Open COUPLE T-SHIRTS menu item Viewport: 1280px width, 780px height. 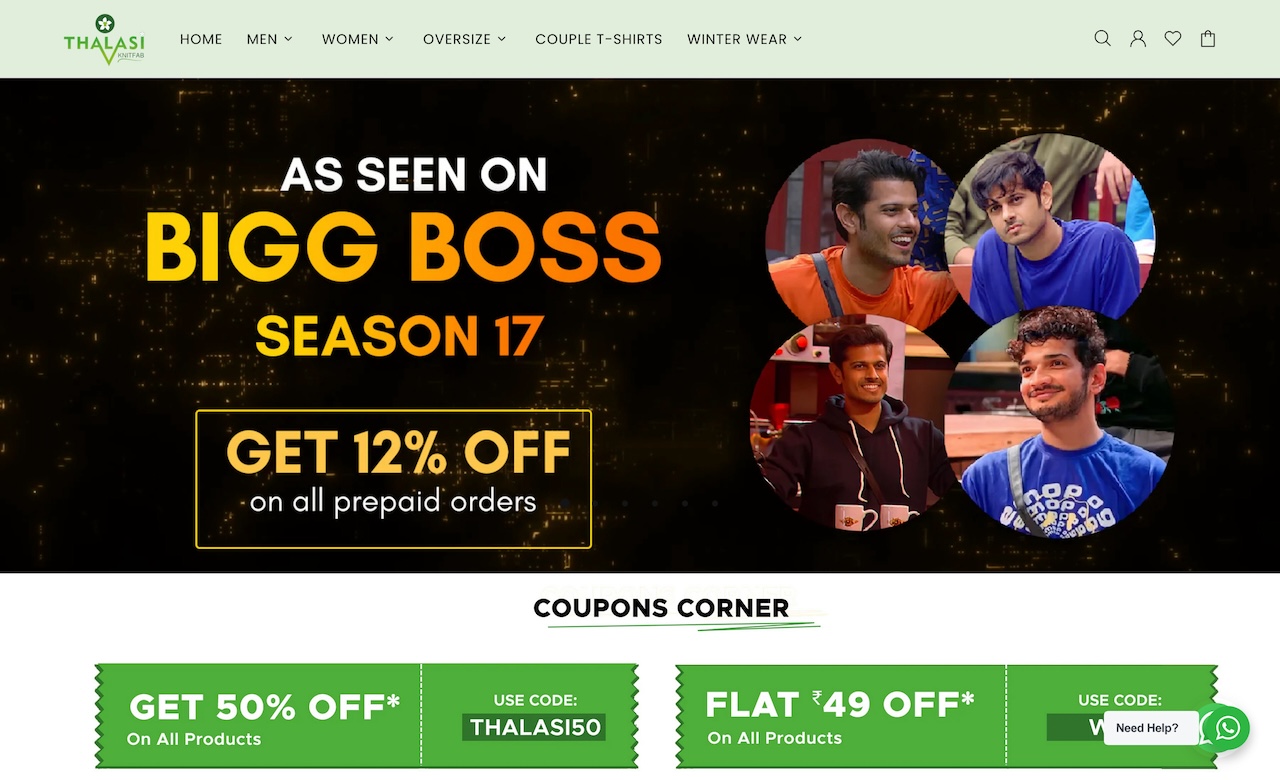pyautogui.click(x=599, y=39)
